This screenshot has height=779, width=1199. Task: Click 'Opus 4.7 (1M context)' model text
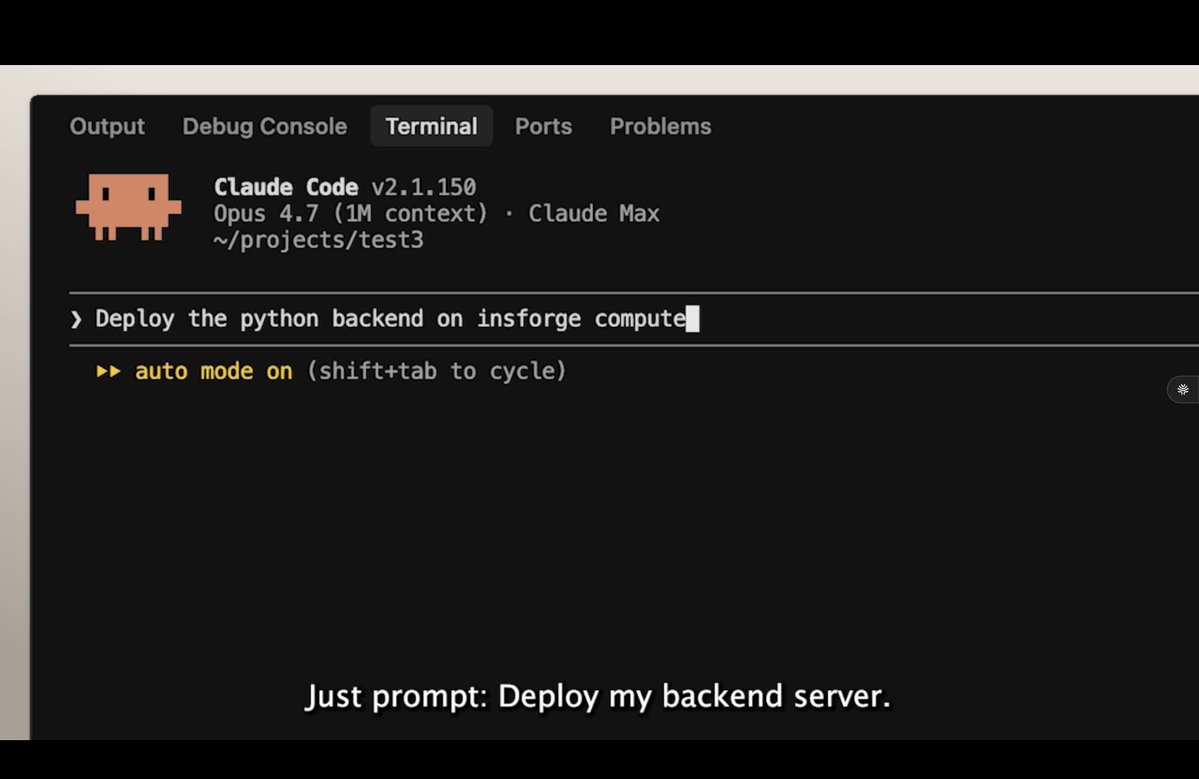[x=350, y=213]
